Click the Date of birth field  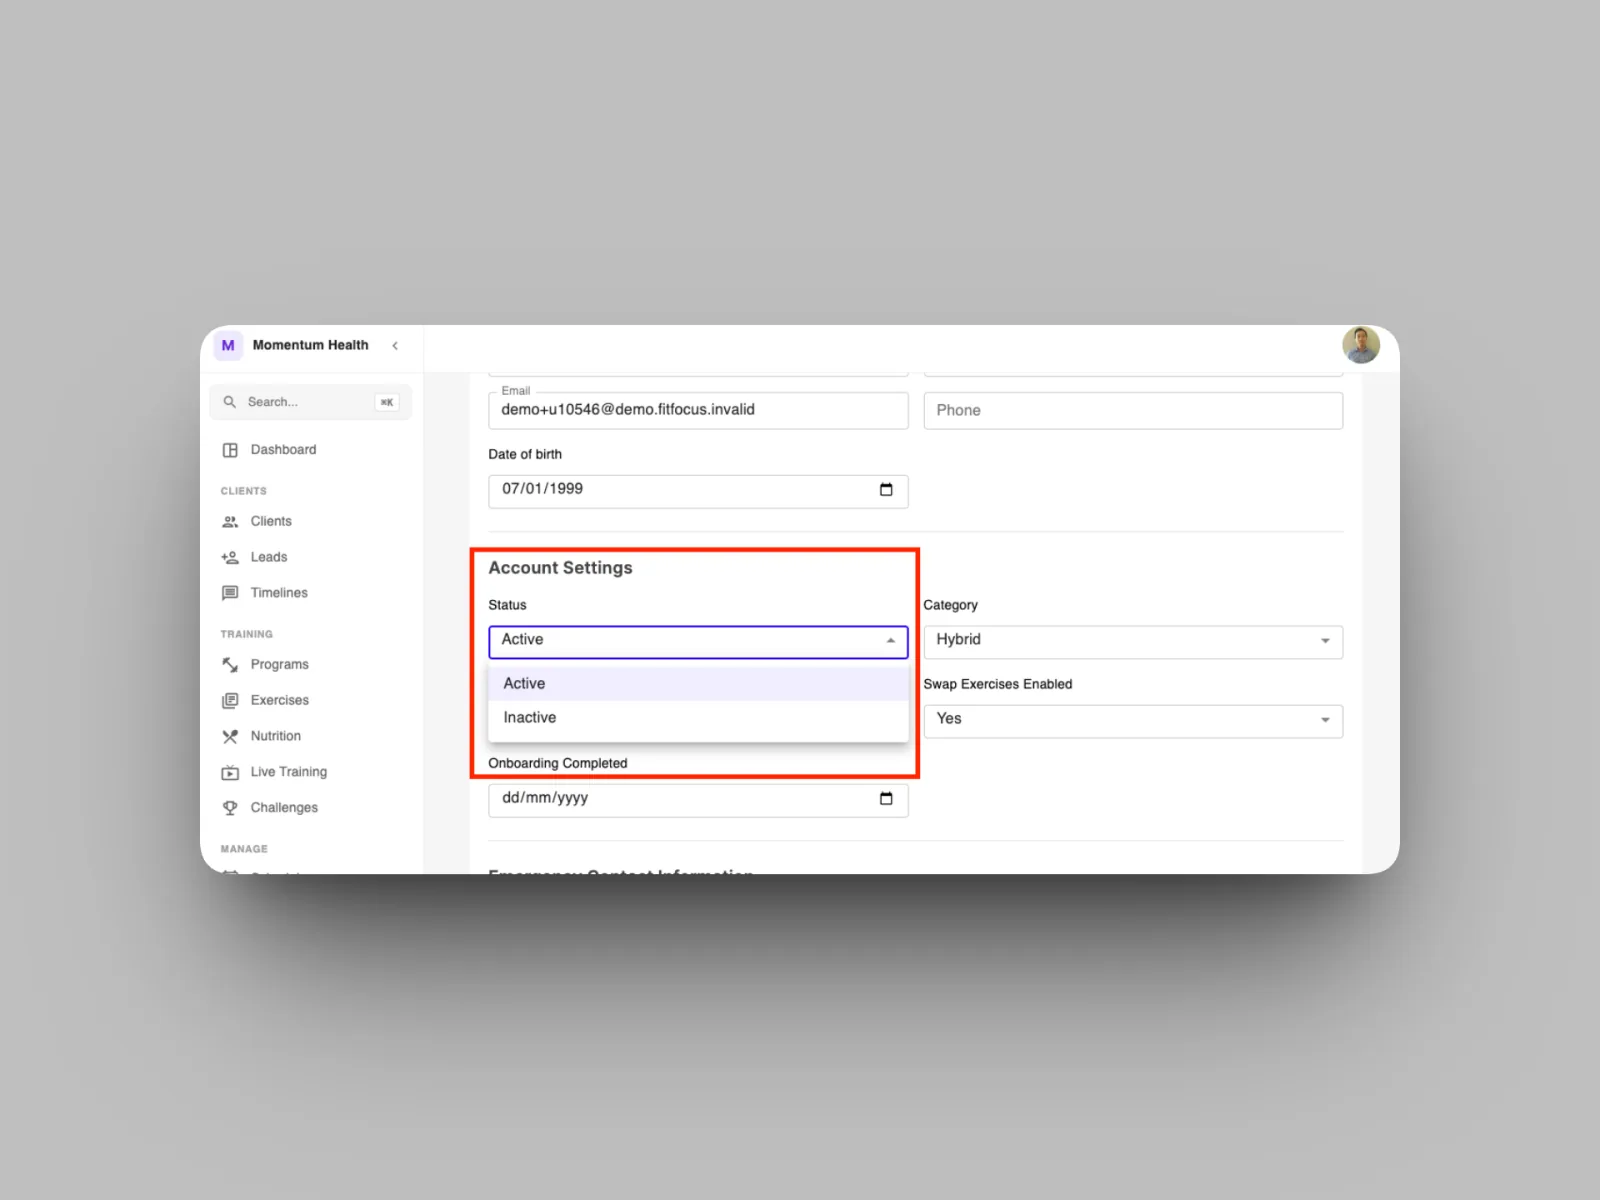pos(698,491)
